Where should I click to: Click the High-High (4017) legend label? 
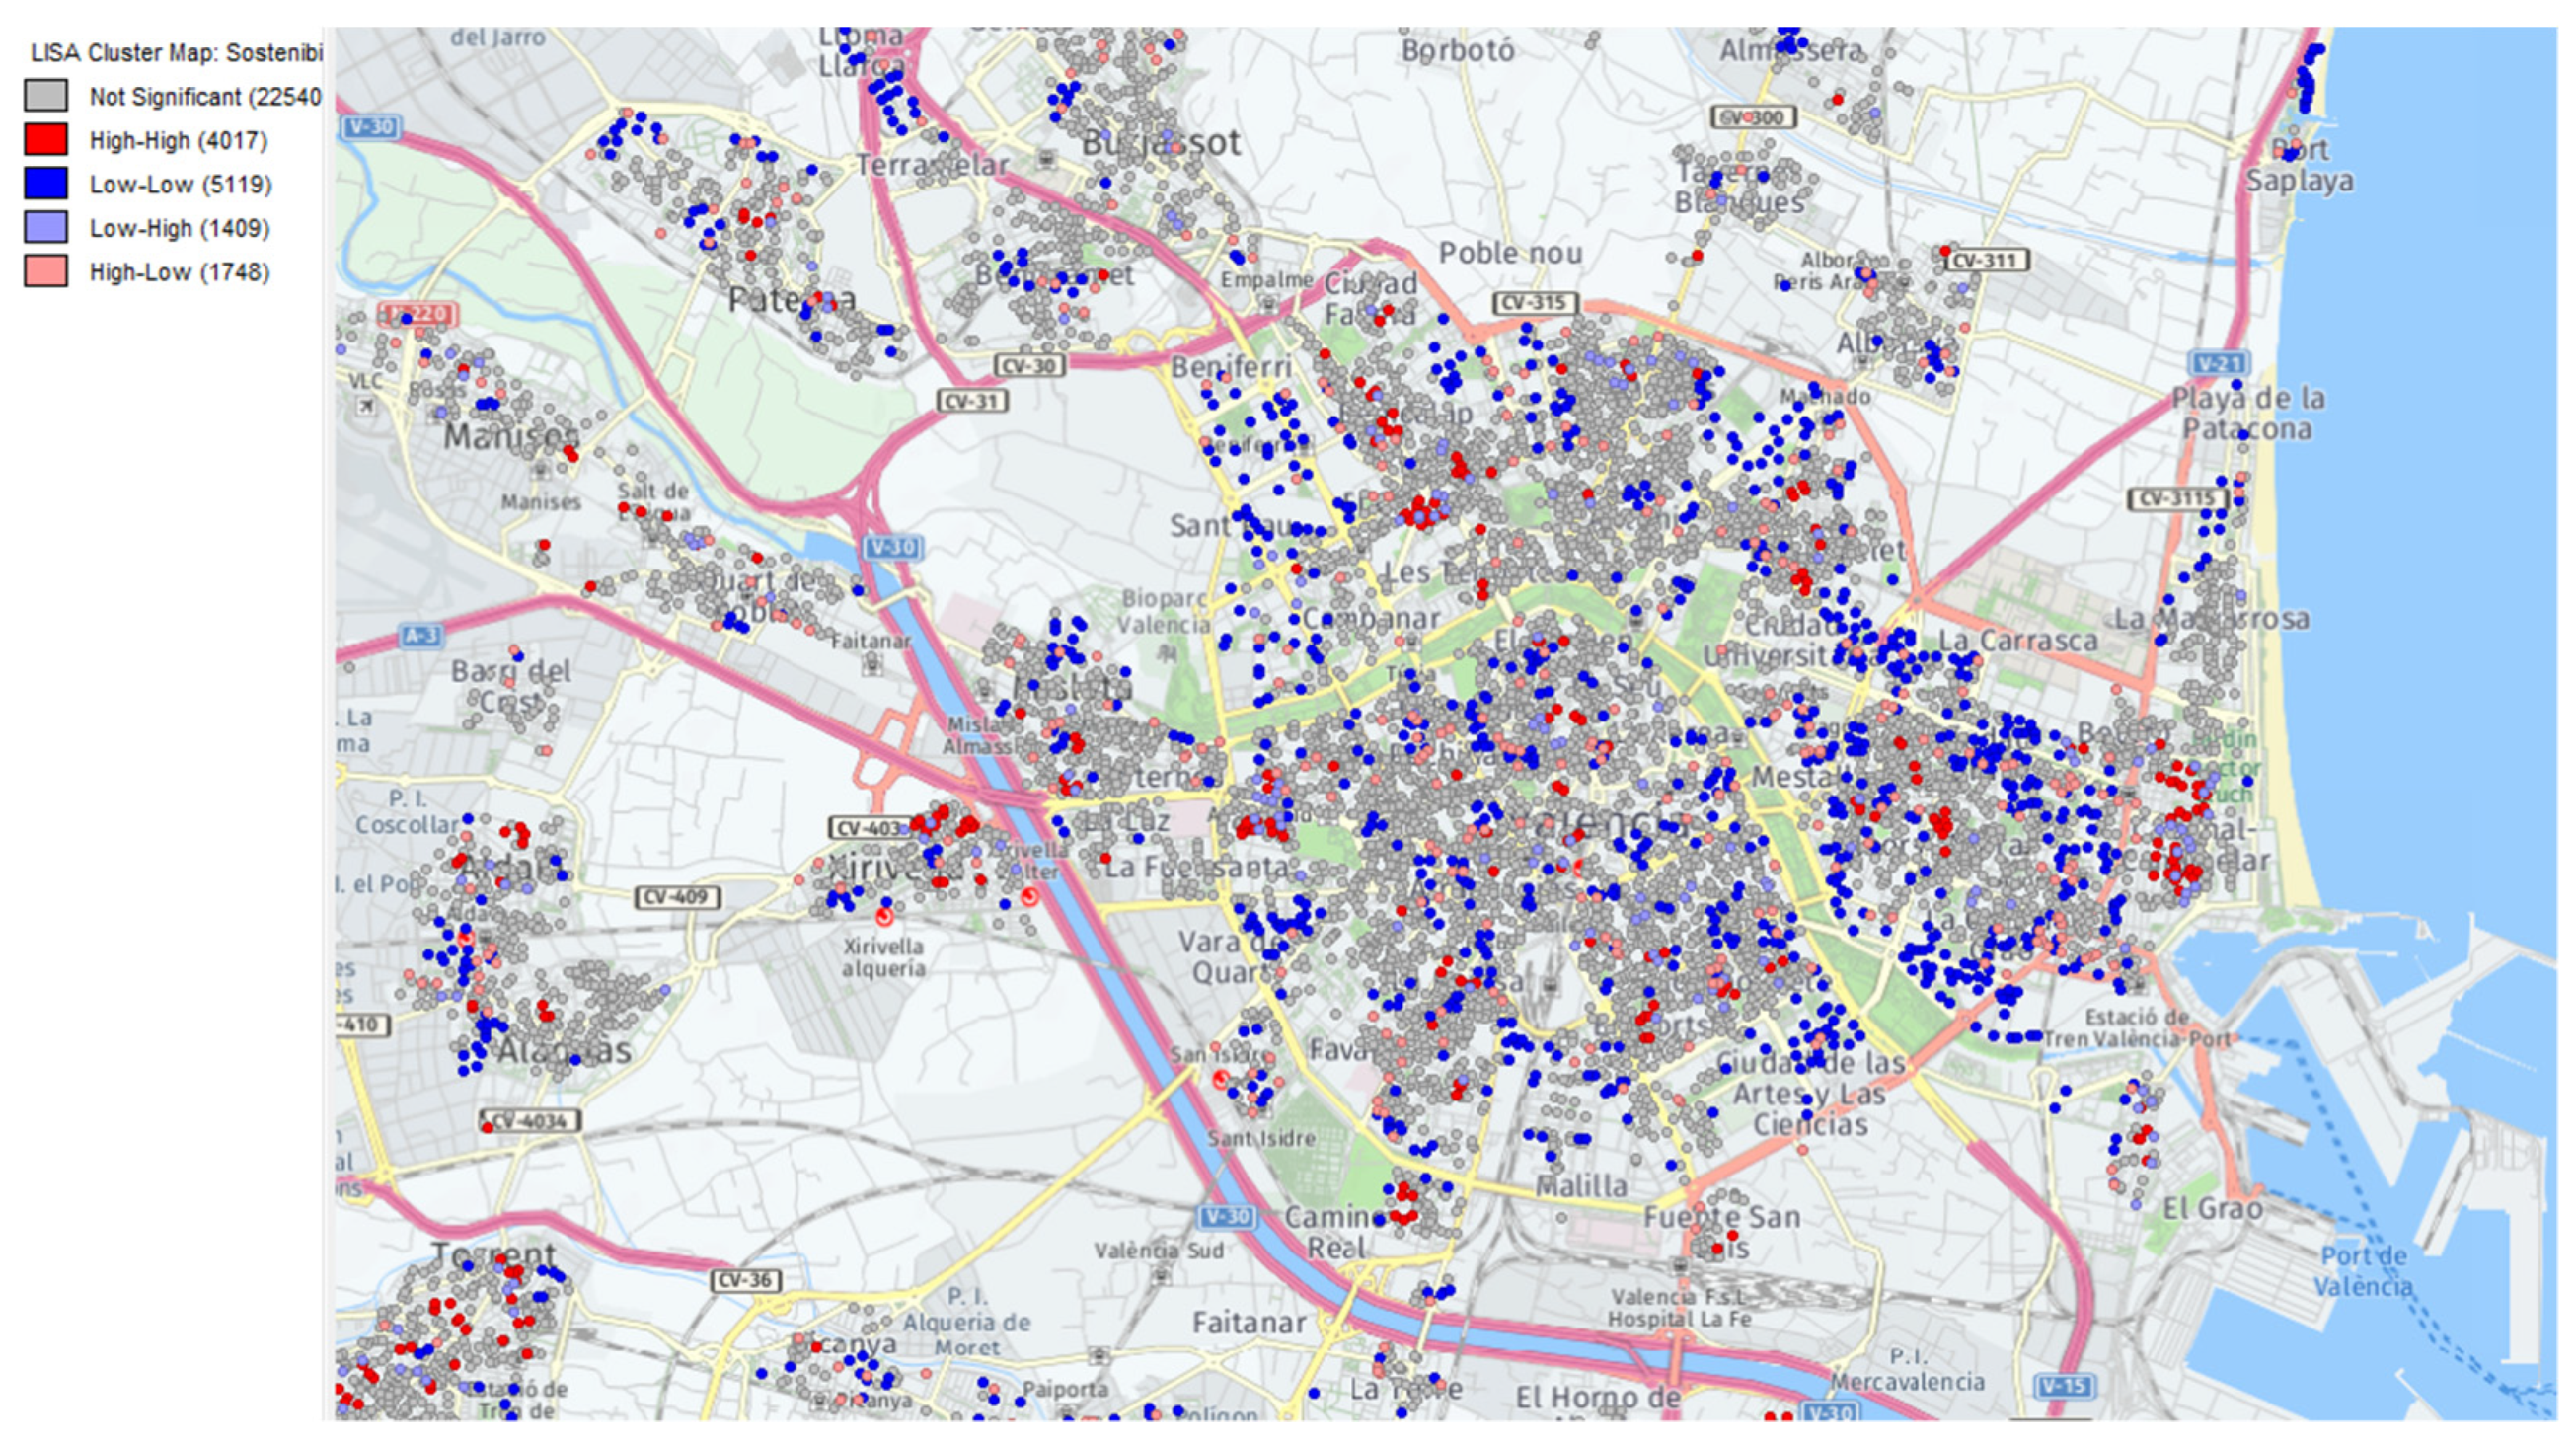[178, 141]
